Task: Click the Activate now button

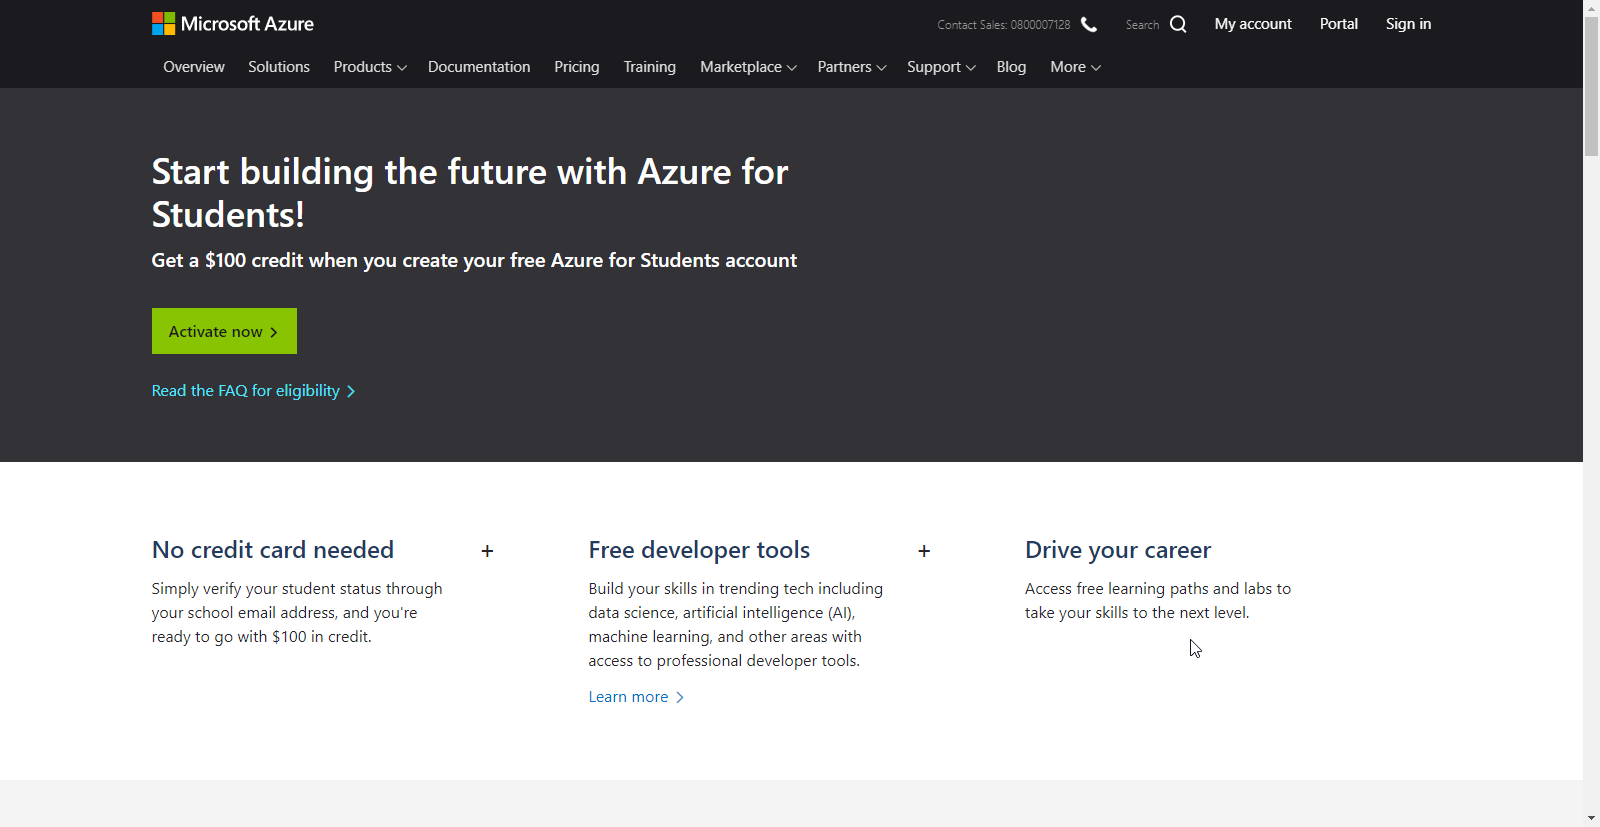Action: 224,331
